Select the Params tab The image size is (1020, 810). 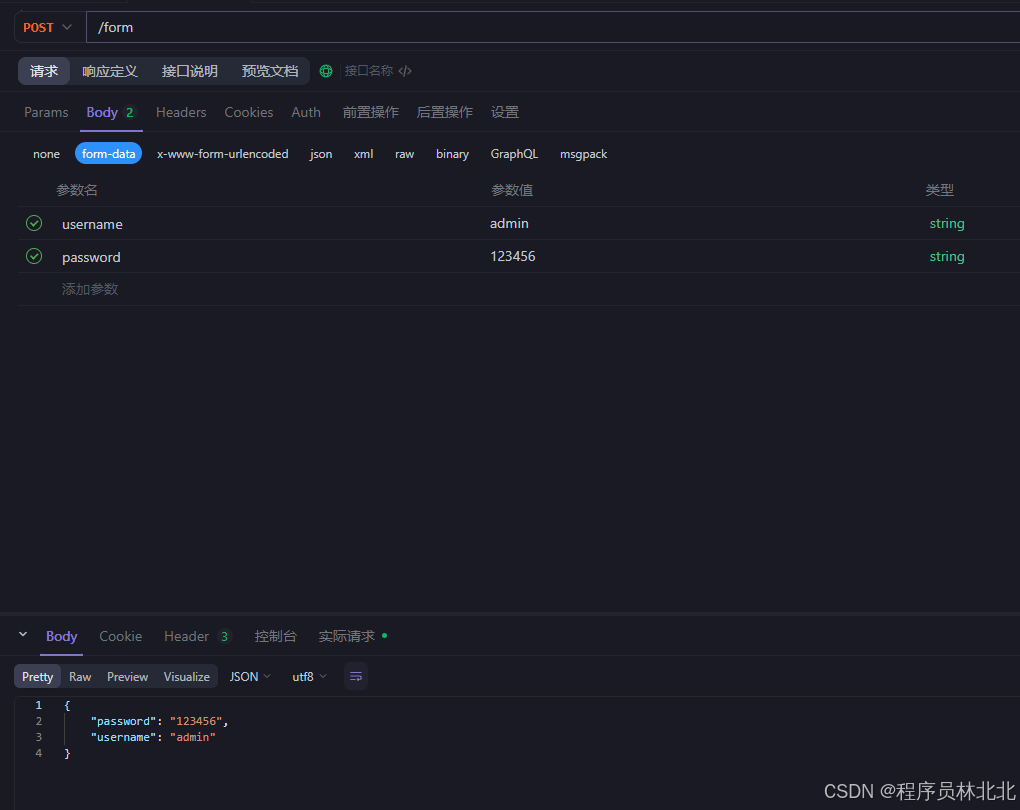[46, 113]
